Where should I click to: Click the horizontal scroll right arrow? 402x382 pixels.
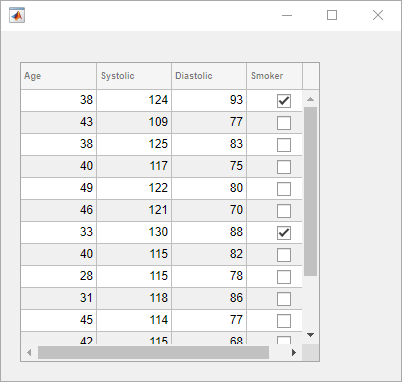[x=294, y=352]
